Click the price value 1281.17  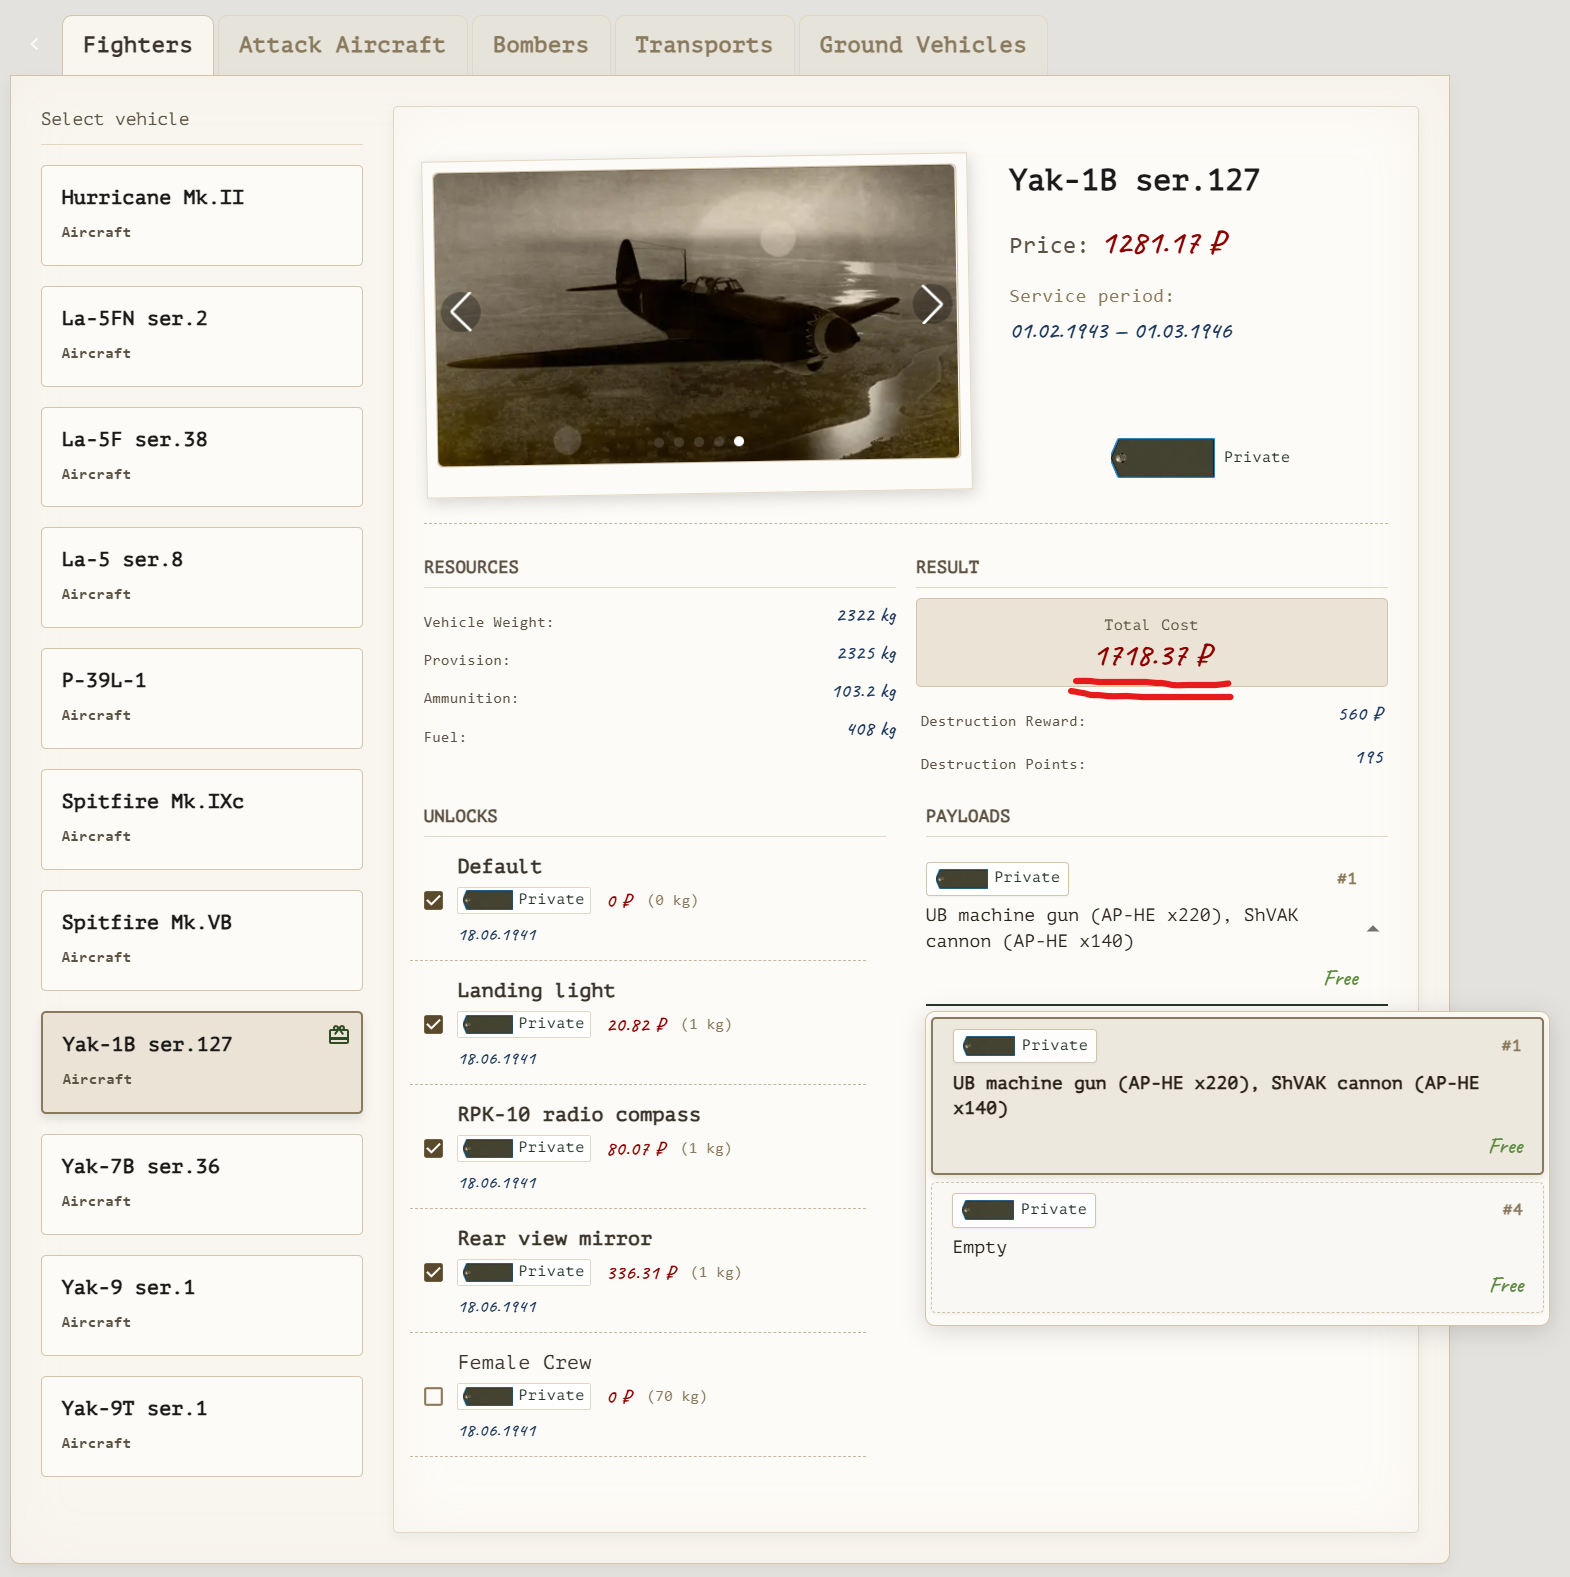point(1166,244)
